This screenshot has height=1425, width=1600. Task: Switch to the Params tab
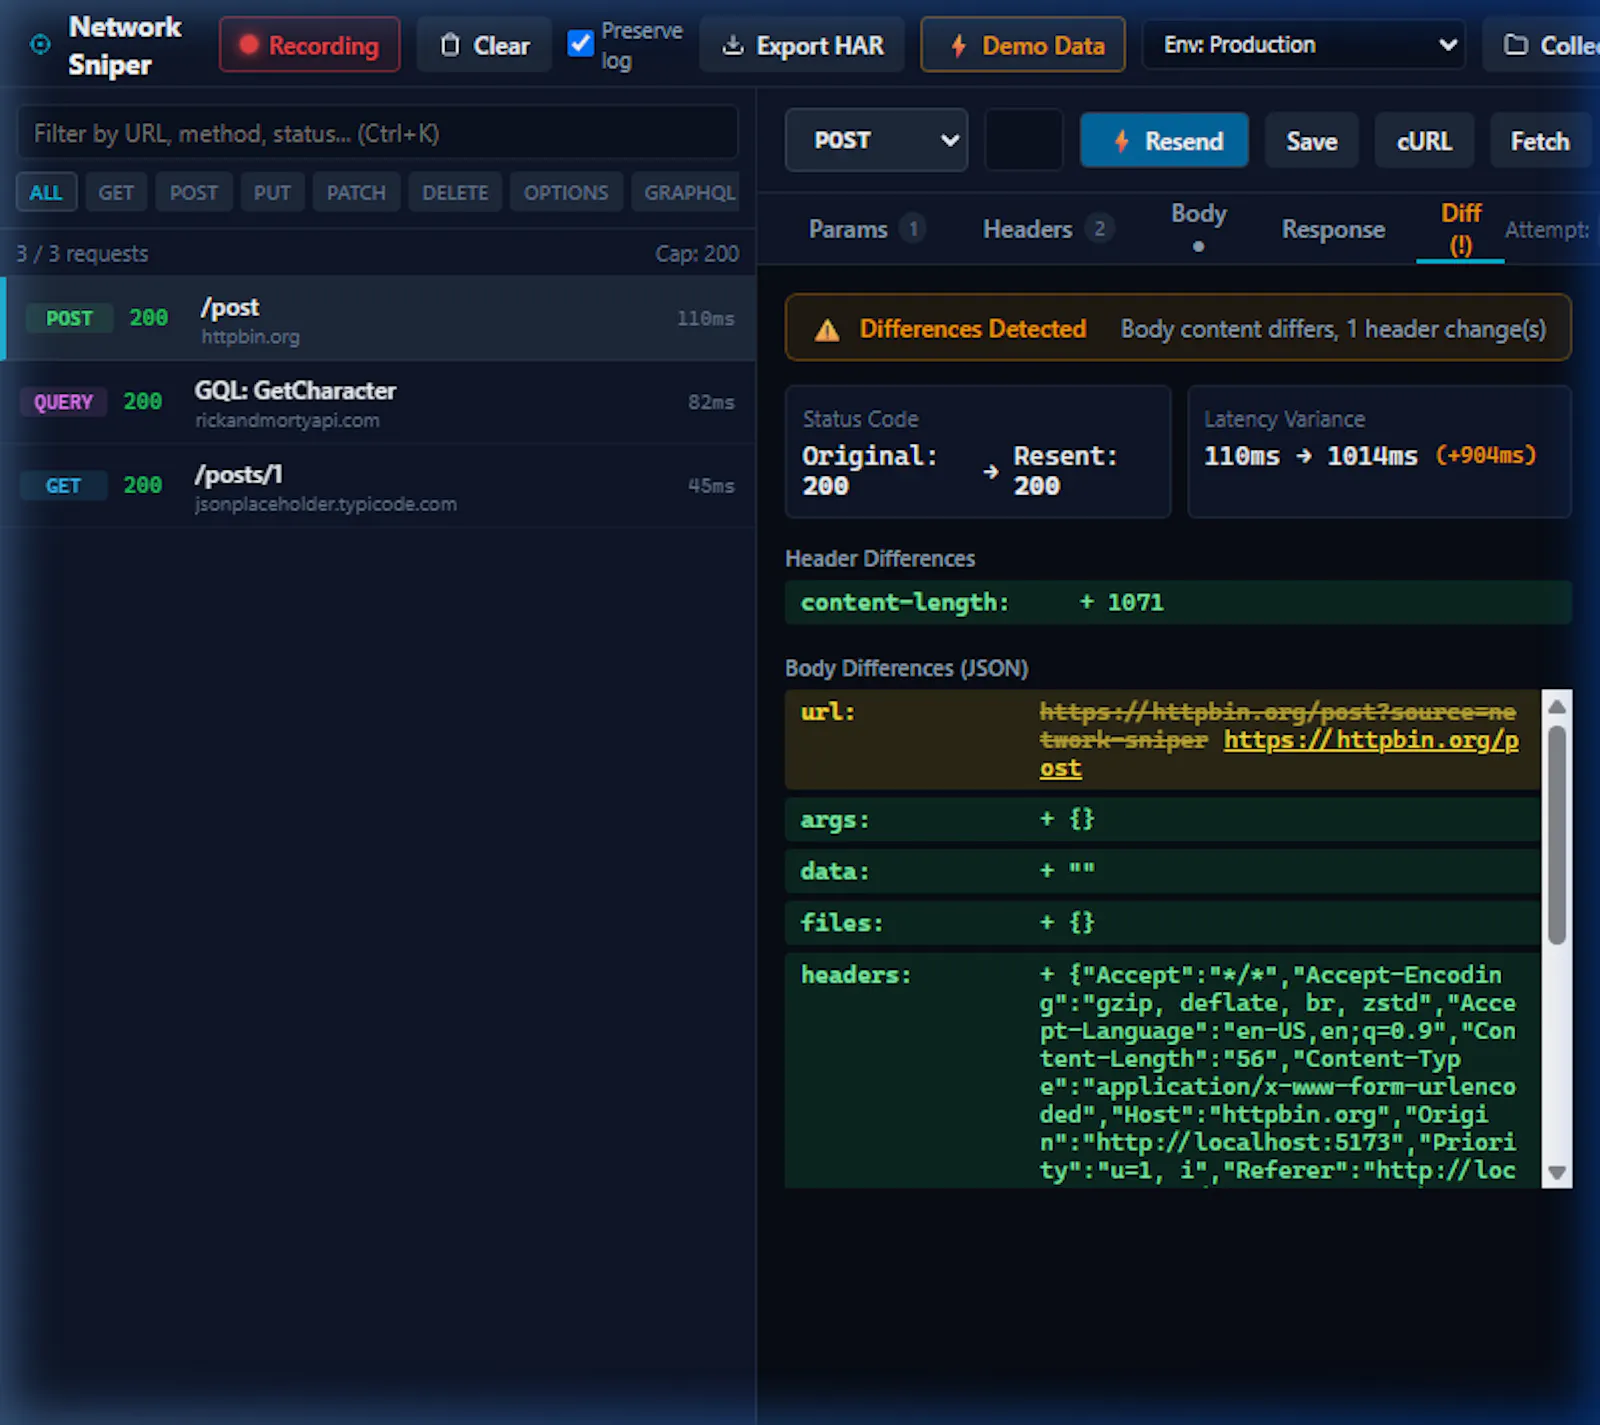tap(867, 229)
